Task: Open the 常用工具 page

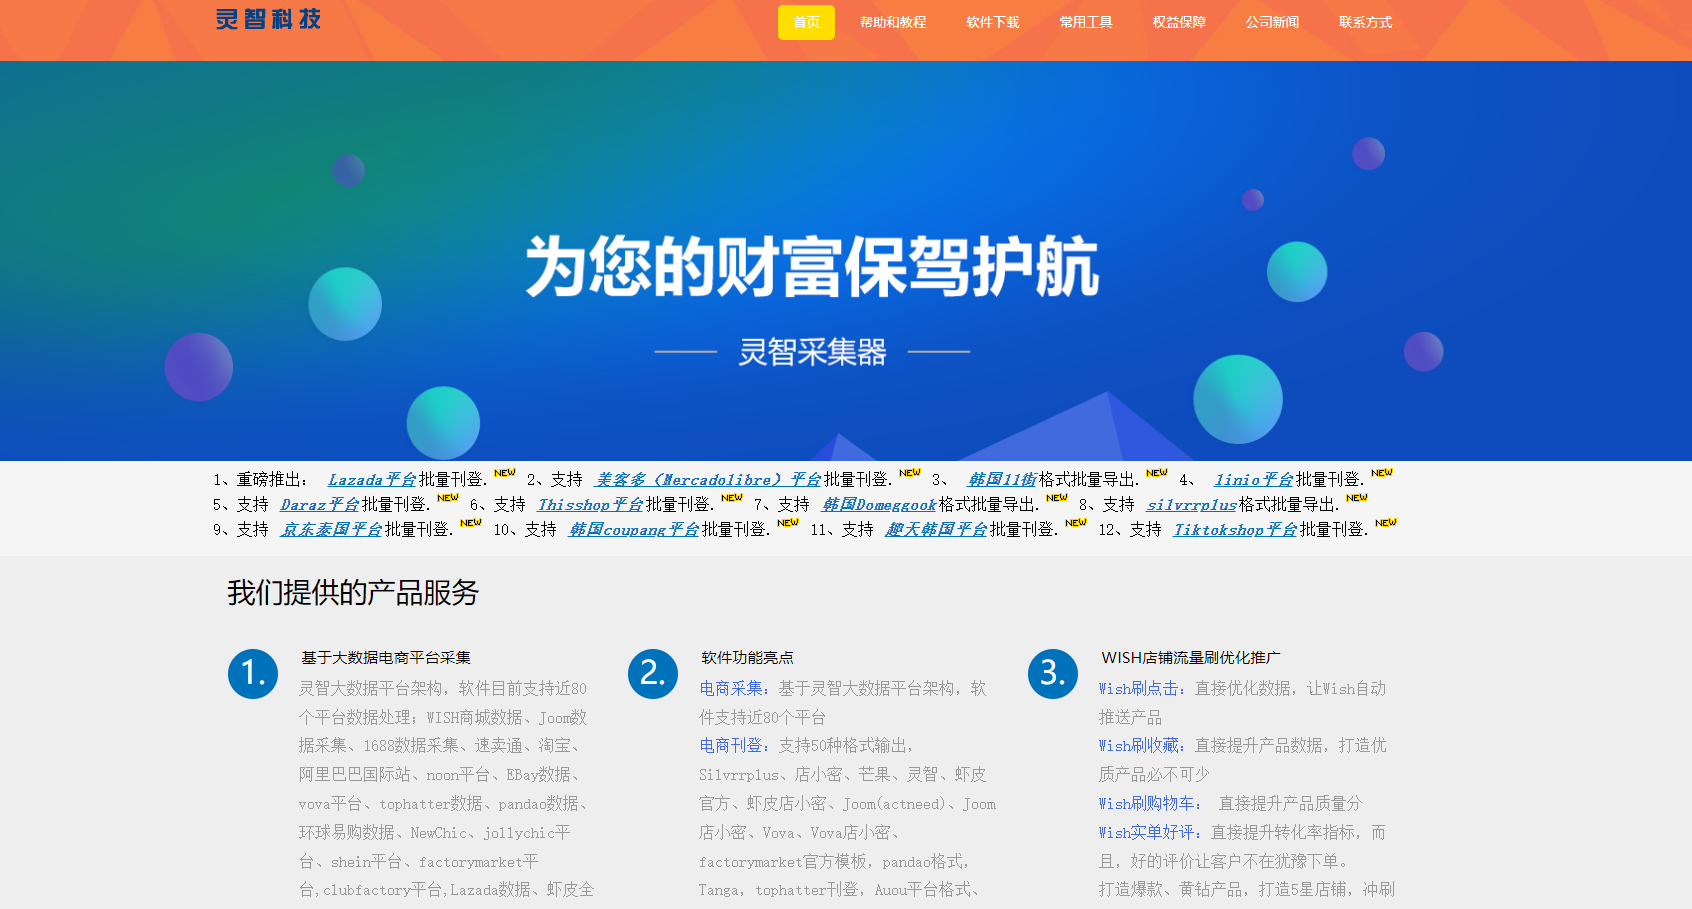Action: click(x=1085, y=21)
